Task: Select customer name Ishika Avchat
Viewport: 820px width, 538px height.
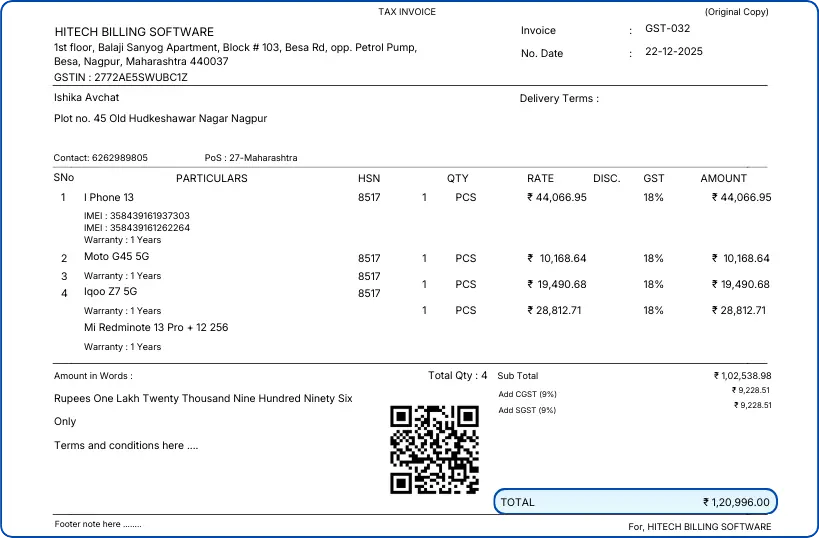Action: [87, 98]
